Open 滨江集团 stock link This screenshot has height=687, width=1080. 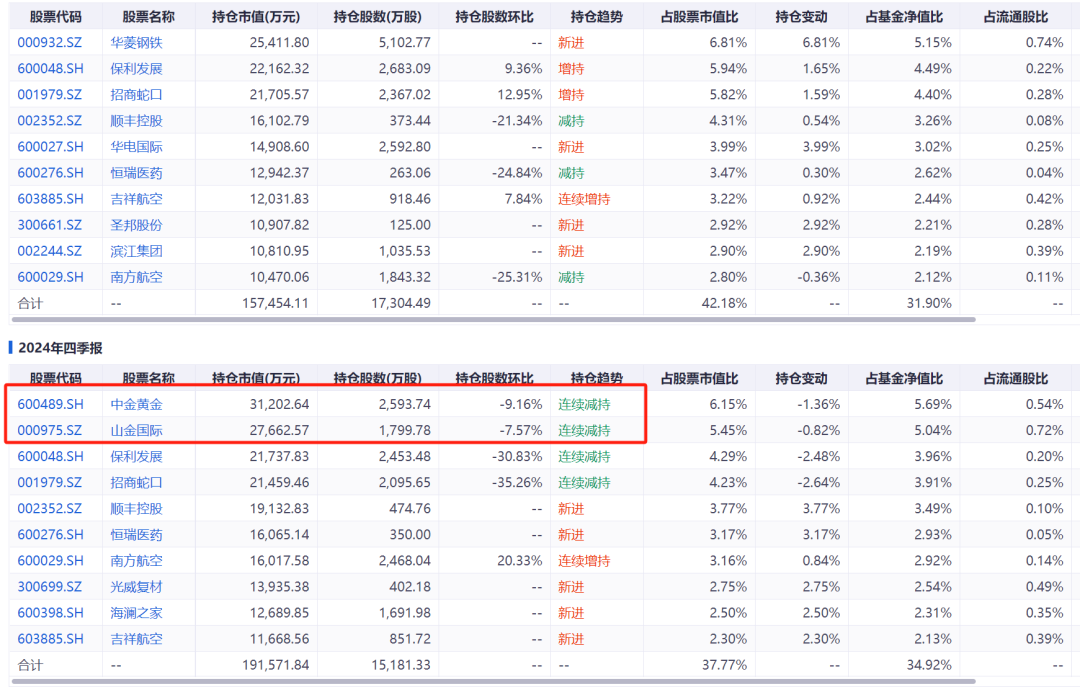click(x=136, y=252)
